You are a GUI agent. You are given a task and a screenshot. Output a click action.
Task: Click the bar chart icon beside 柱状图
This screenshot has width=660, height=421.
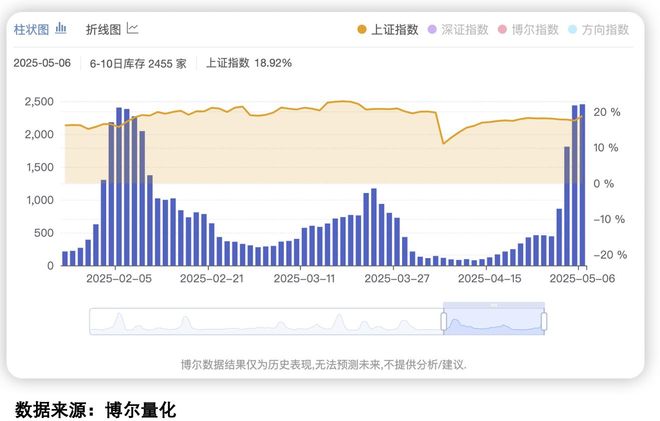tap(61, 28)
